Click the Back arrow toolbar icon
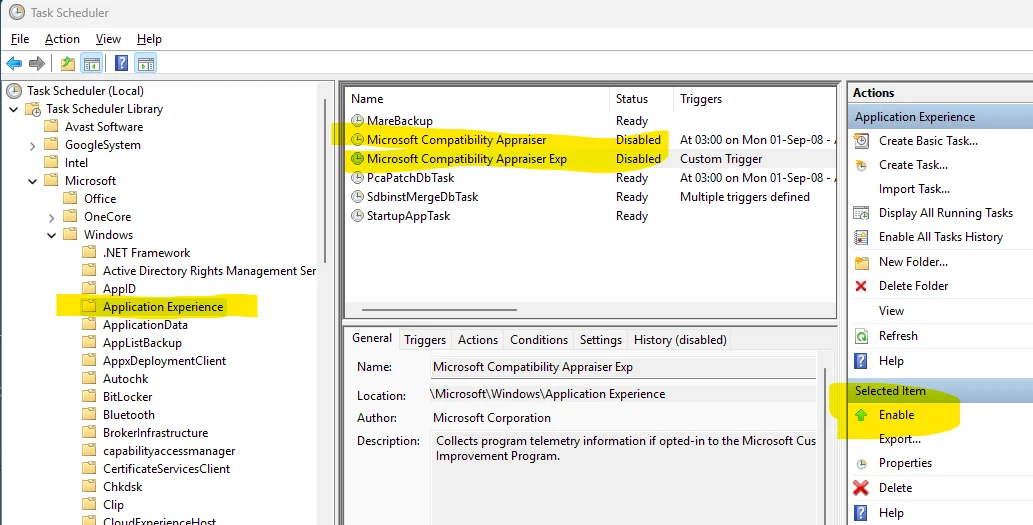Screen dimensions: 1033x525 14,63
